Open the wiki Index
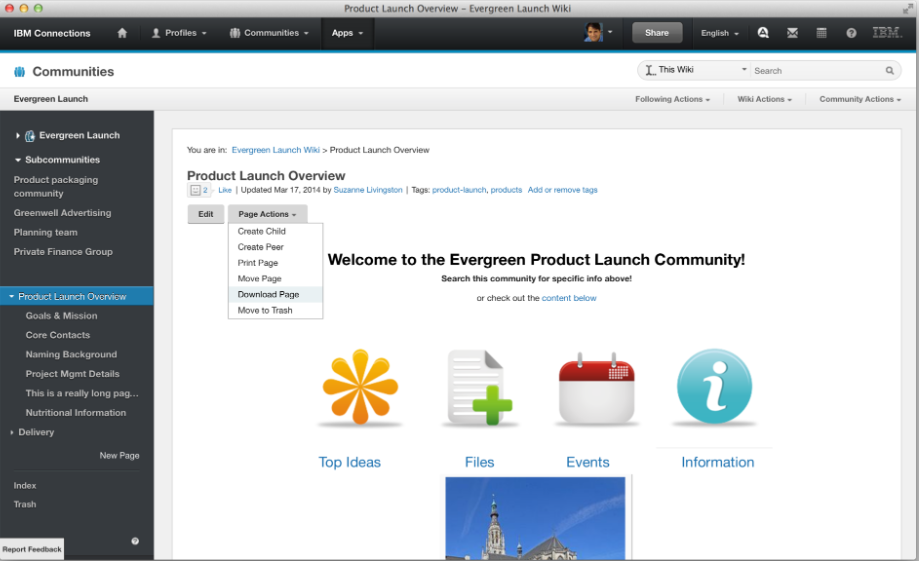The image size is (919, 561). click(x=25, y=485)
